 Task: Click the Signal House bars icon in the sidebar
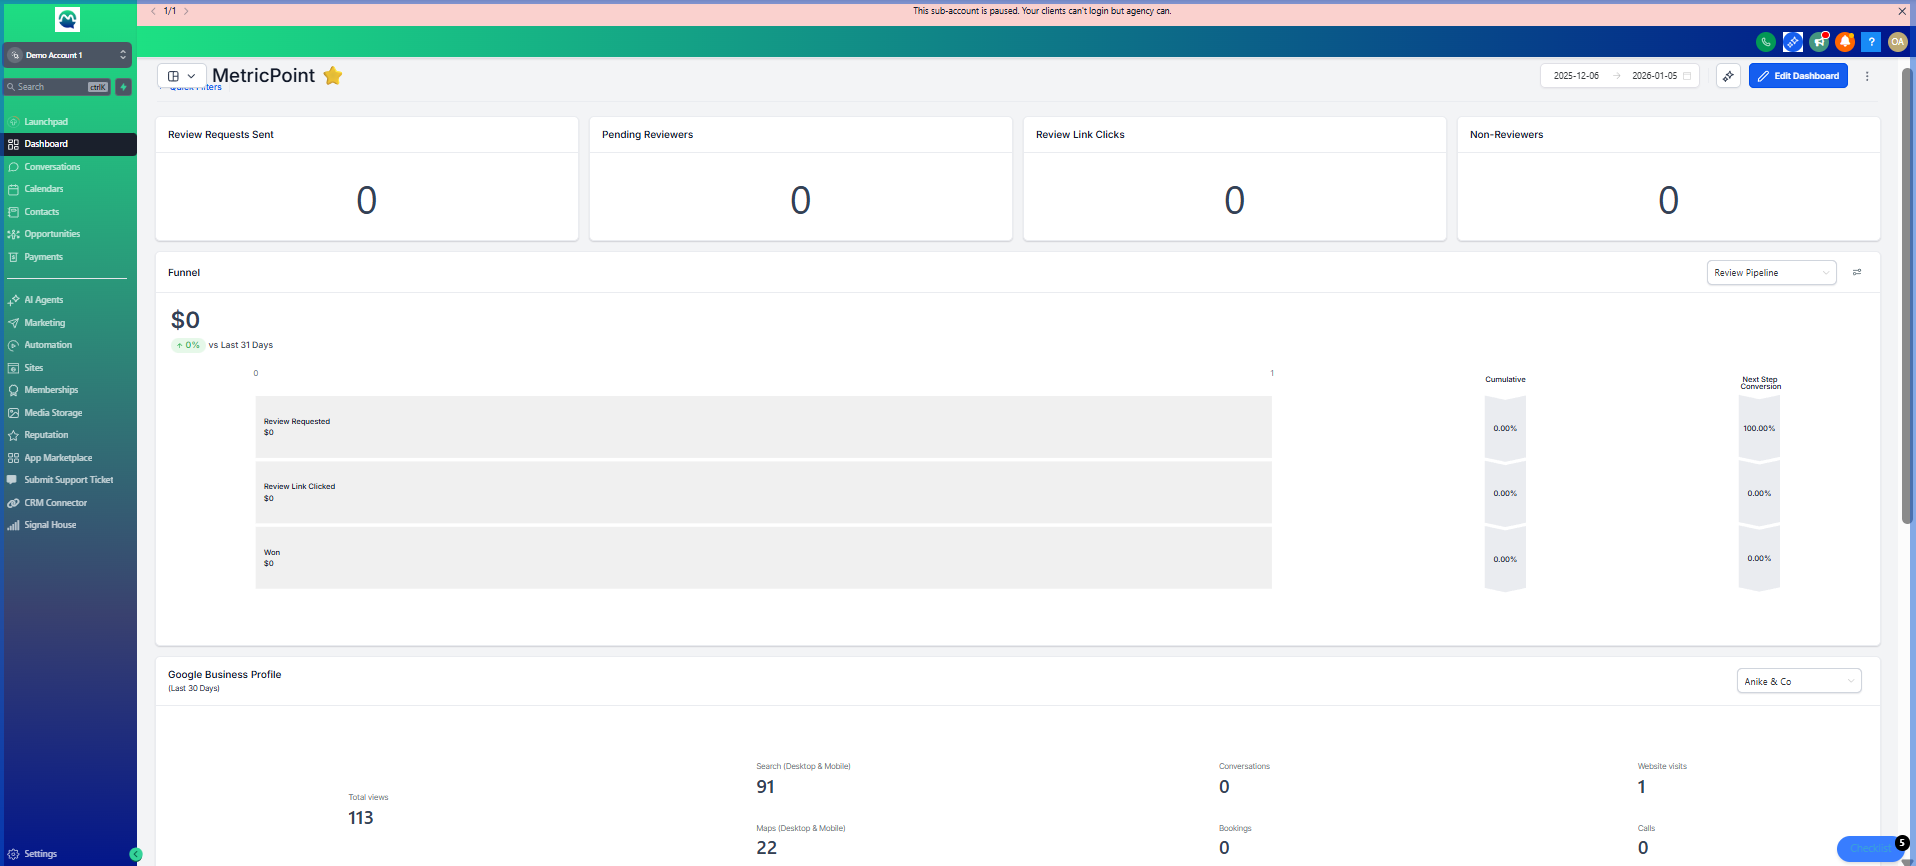point(13,525)
